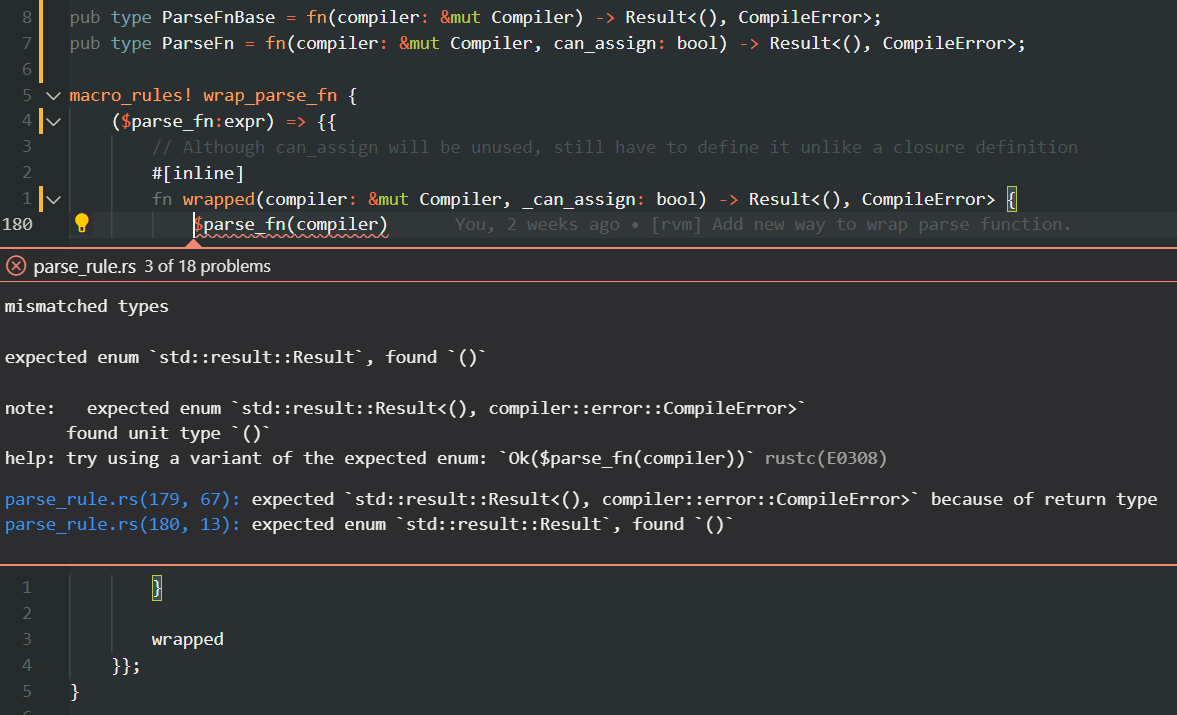Screen dimensions: 1177x715
Task: Click the highlighted opening brace after CompileError>
Action: pos(1012,199)
